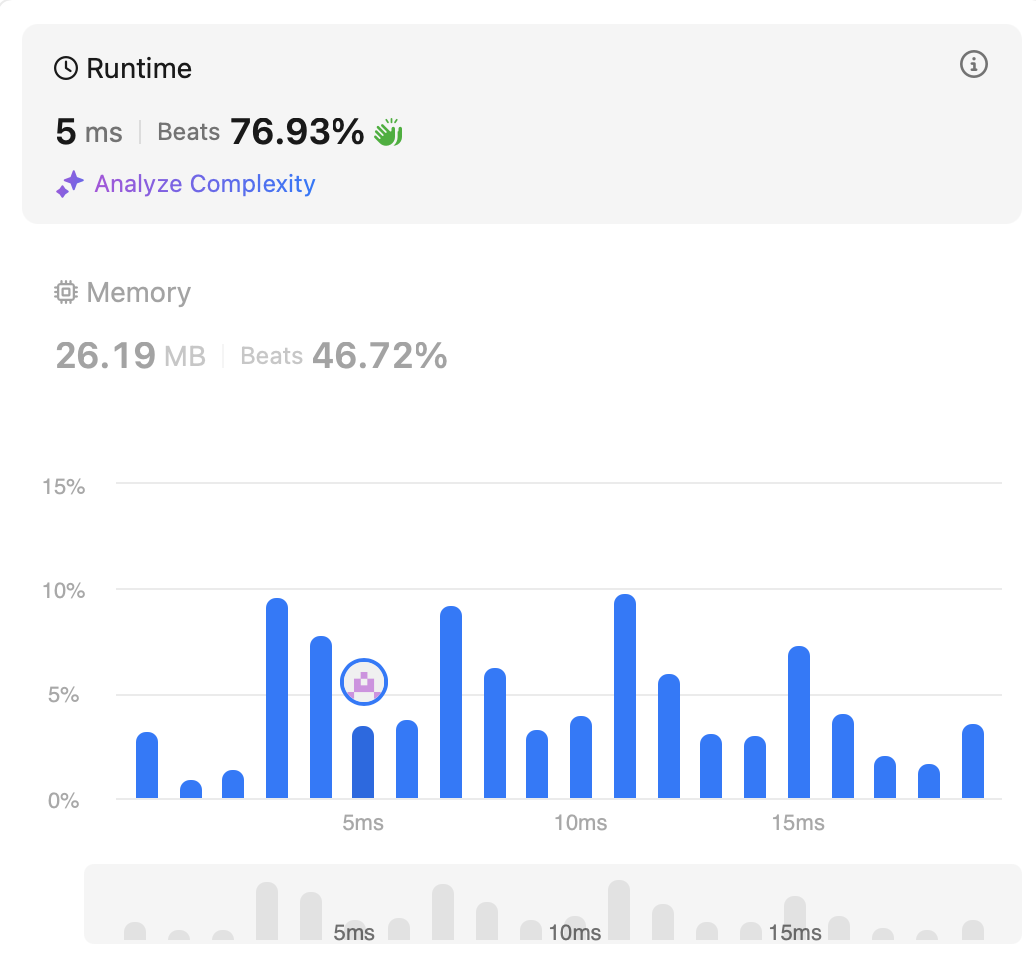
Task: Click the 10ms position in the overview strip
Action: 575,932
